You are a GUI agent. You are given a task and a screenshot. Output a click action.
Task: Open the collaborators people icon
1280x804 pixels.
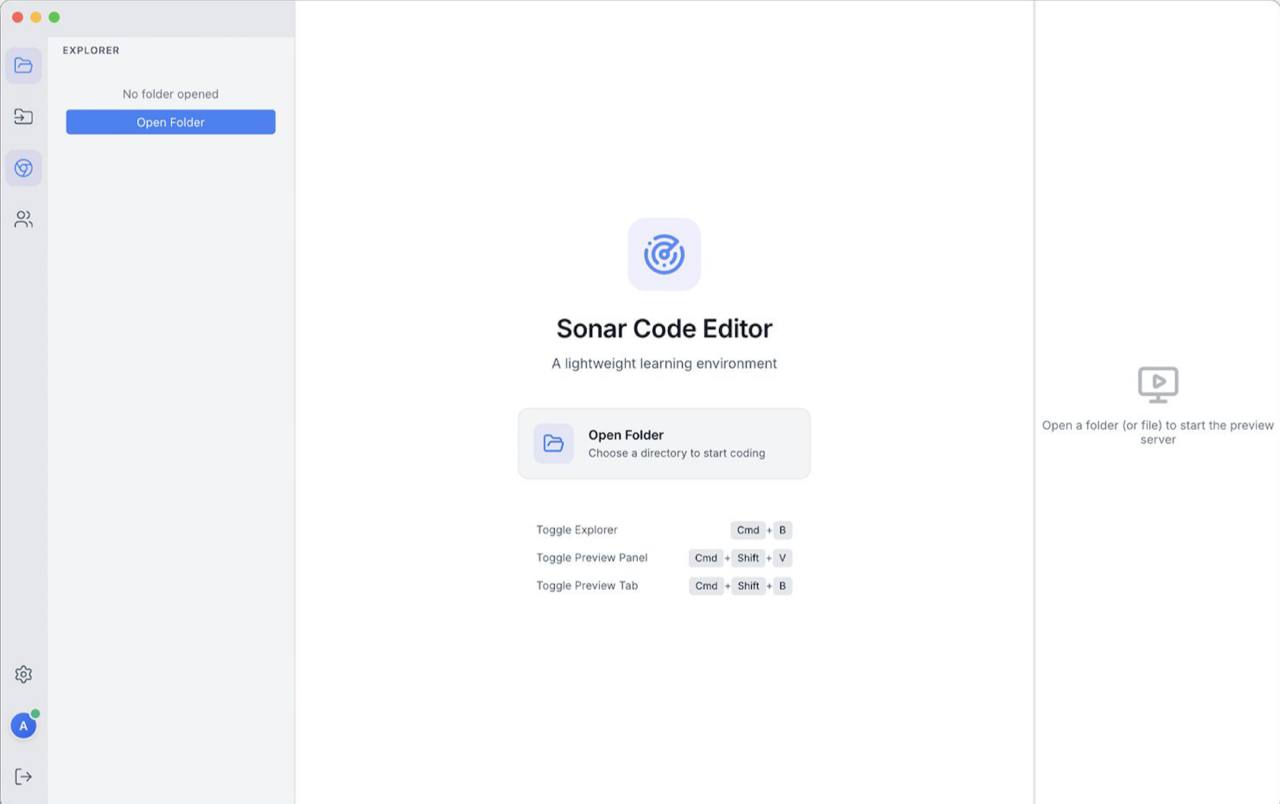(23, 219)
